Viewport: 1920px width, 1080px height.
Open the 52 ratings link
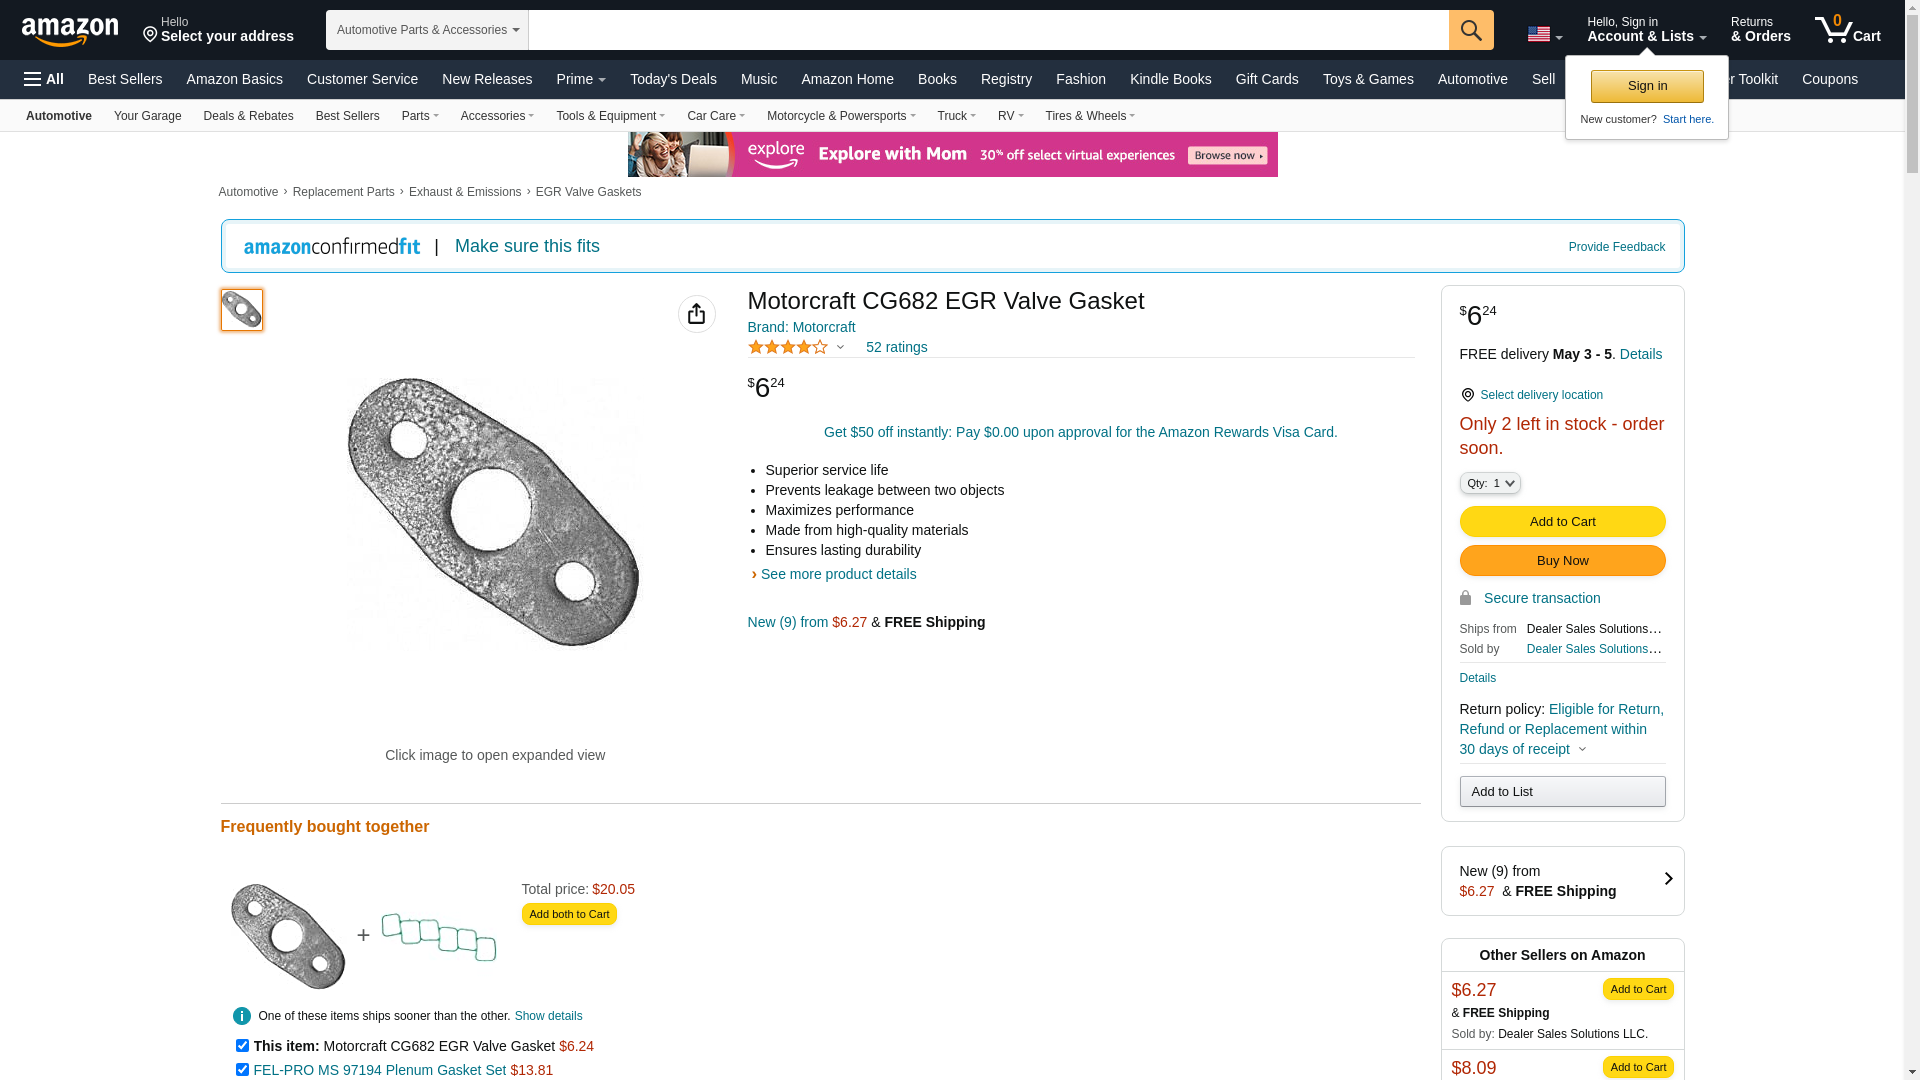(x=896, y=347)
